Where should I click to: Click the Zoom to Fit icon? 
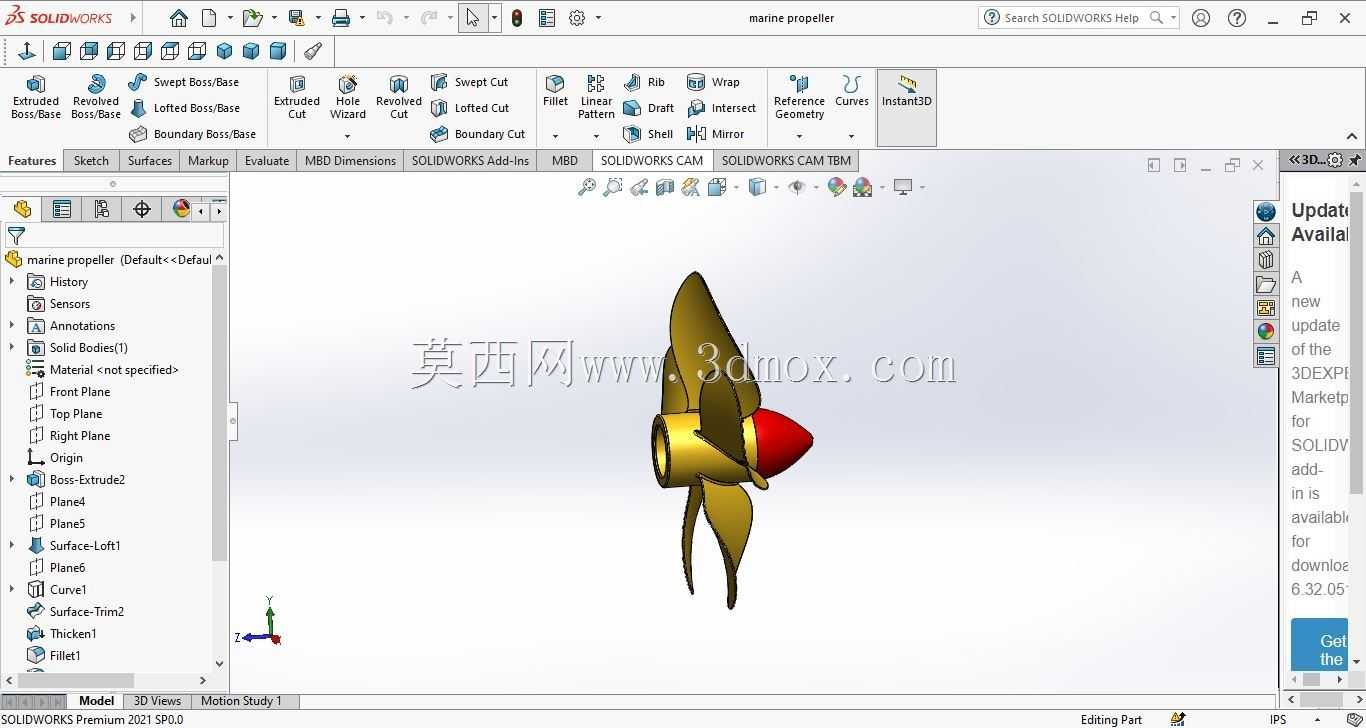click(x=587, y=187)
